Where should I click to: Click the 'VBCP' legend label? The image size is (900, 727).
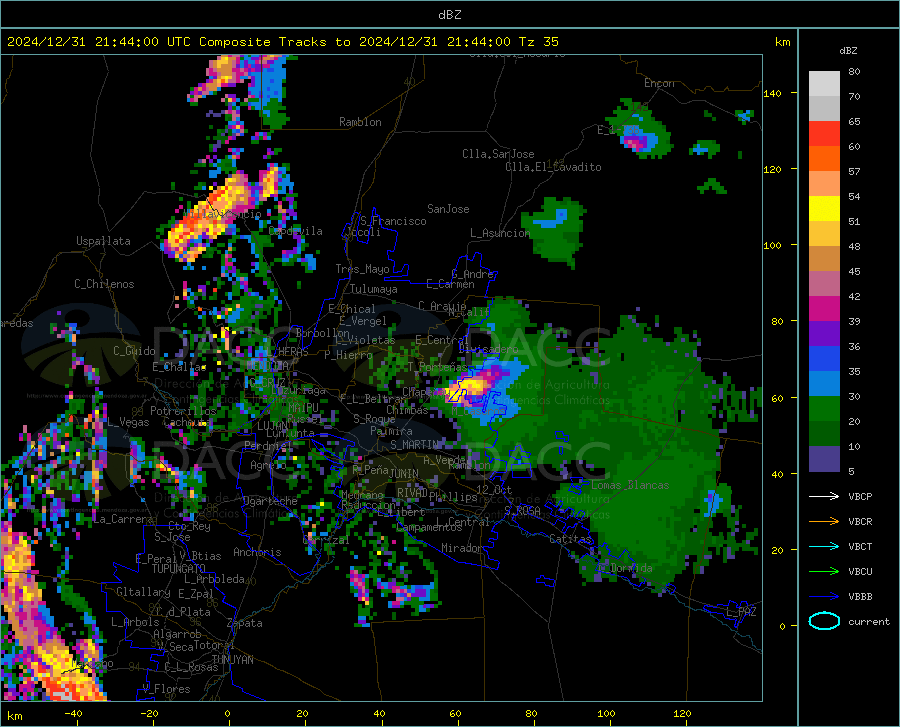point(860,496)
